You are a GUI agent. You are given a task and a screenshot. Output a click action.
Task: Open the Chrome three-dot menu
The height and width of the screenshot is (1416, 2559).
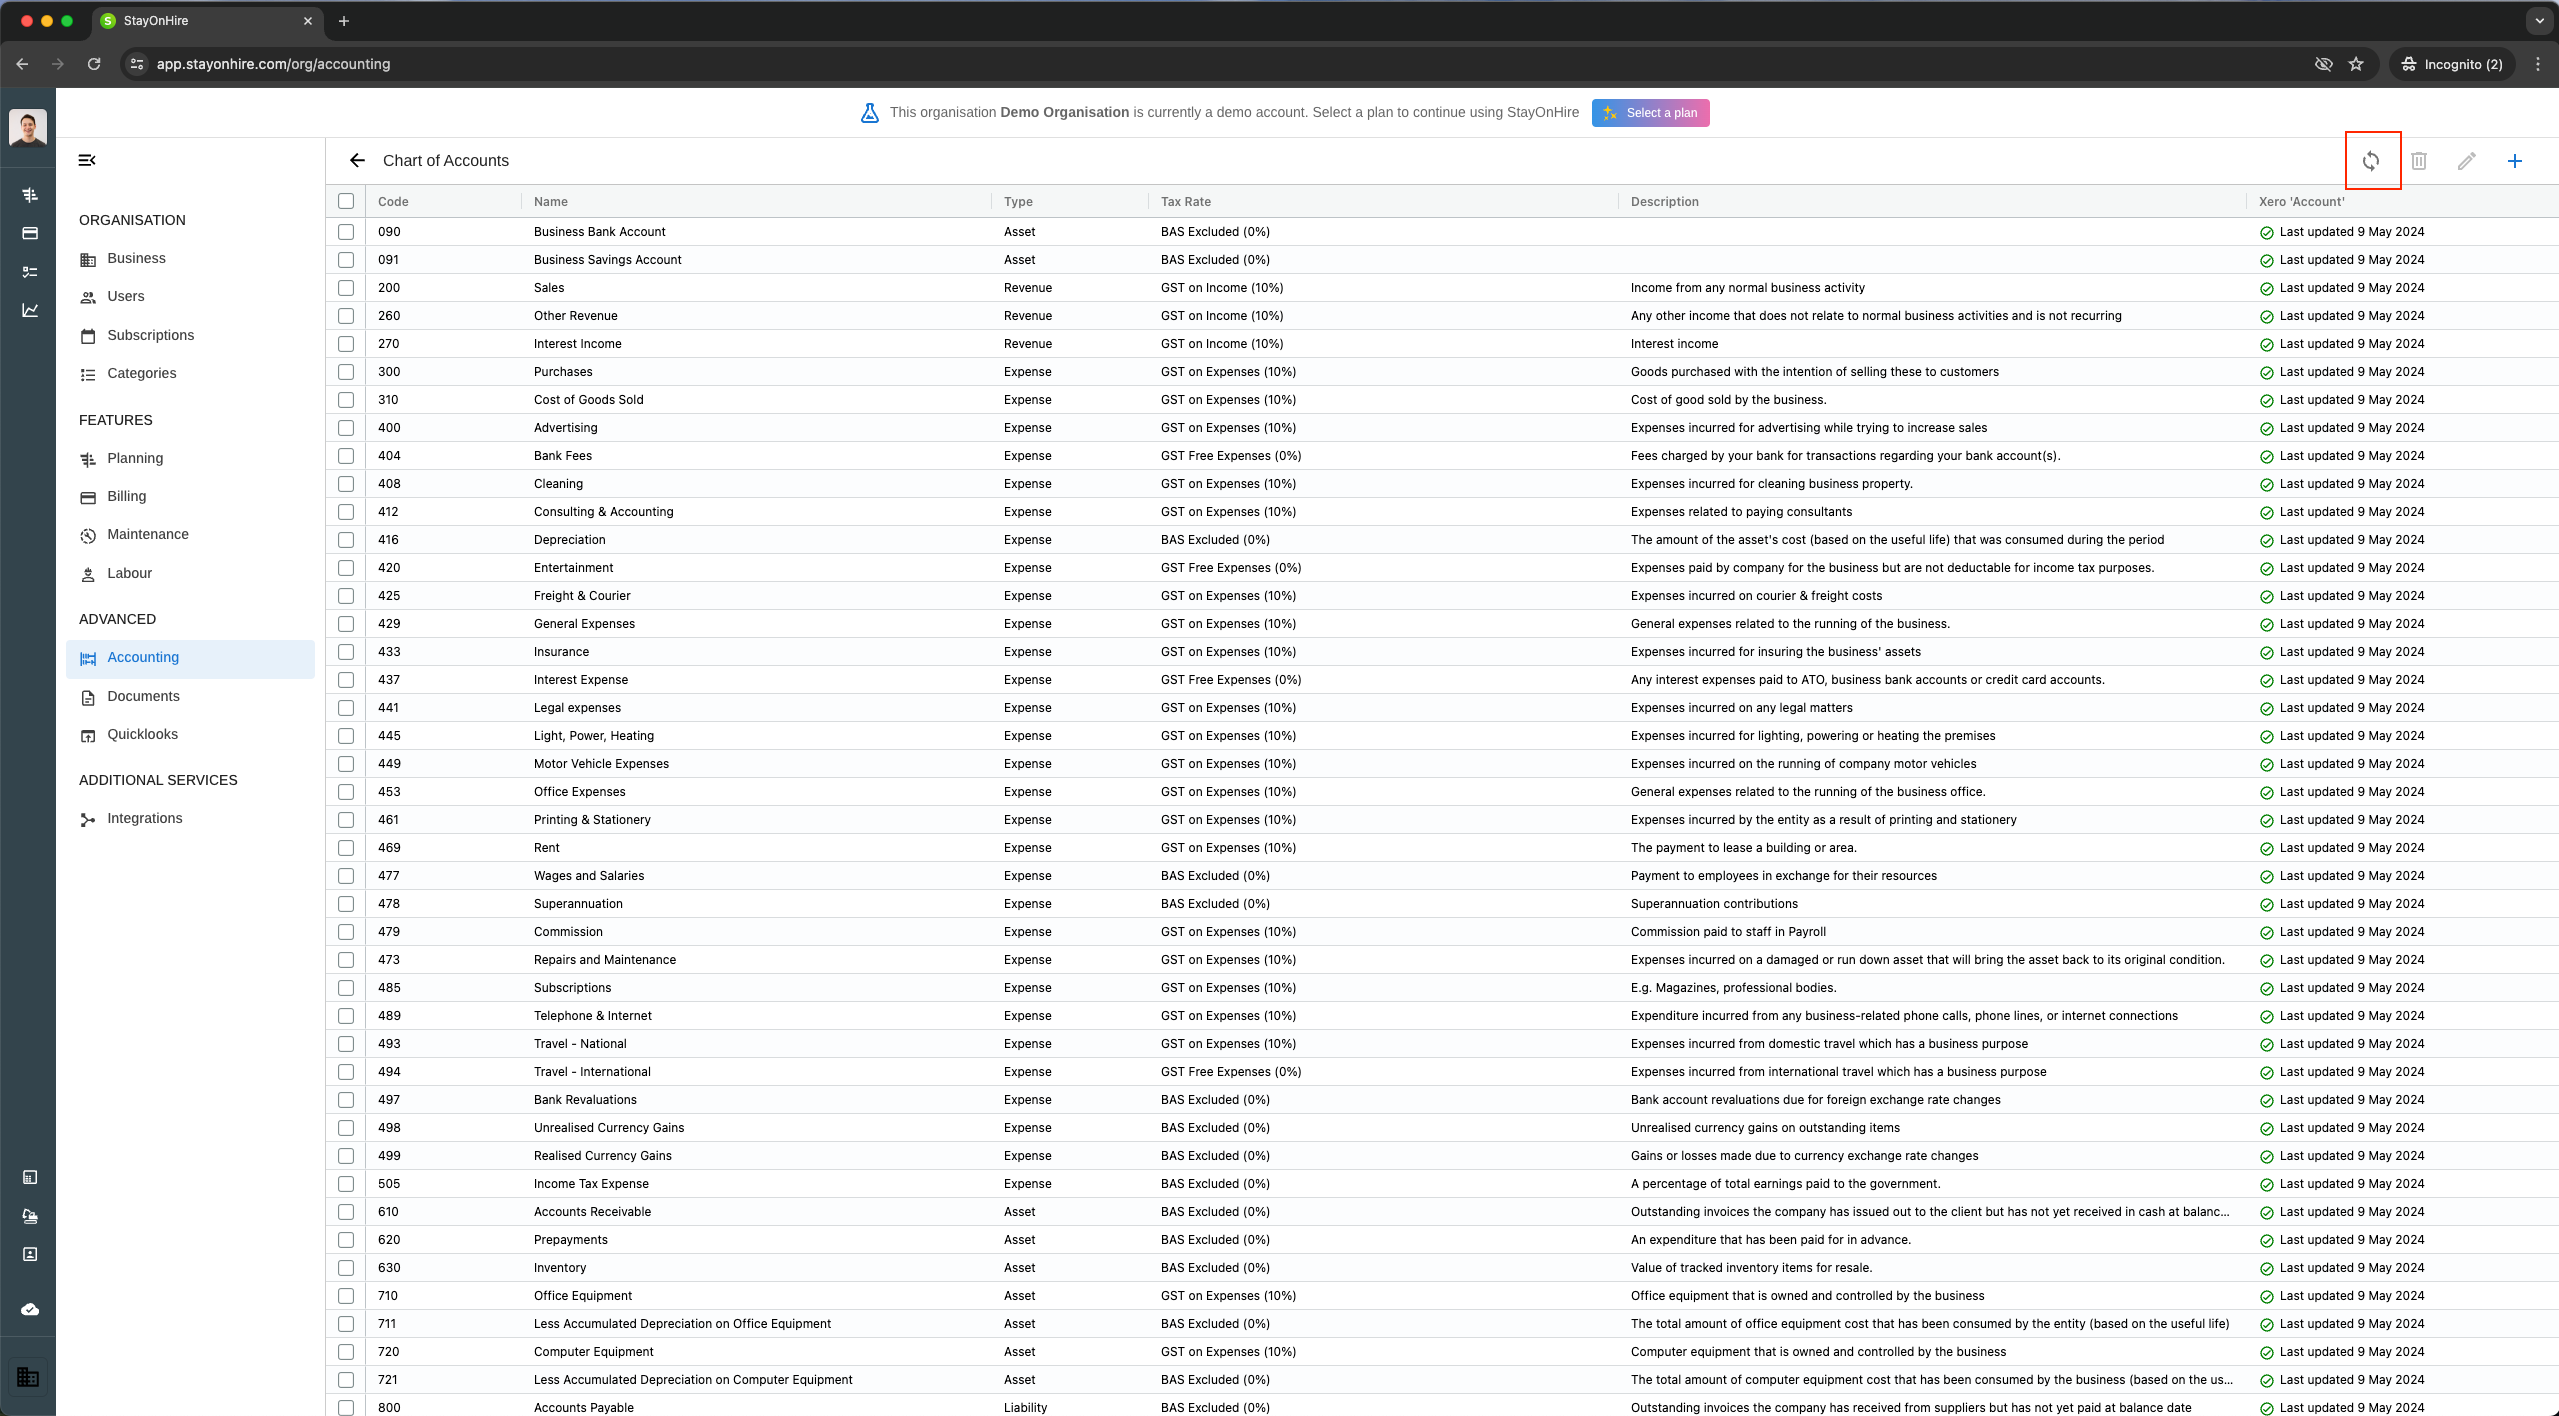2537,64
